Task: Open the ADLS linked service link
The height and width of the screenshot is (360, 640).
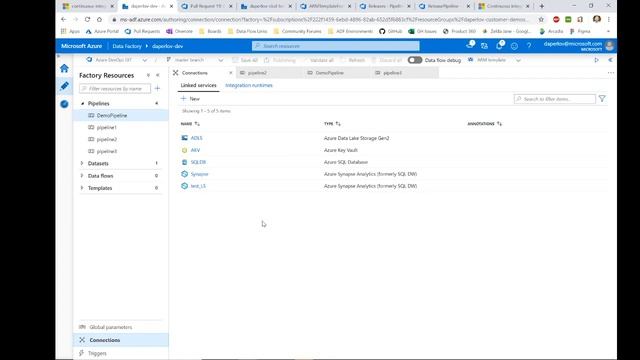Action: click(196, 138)
